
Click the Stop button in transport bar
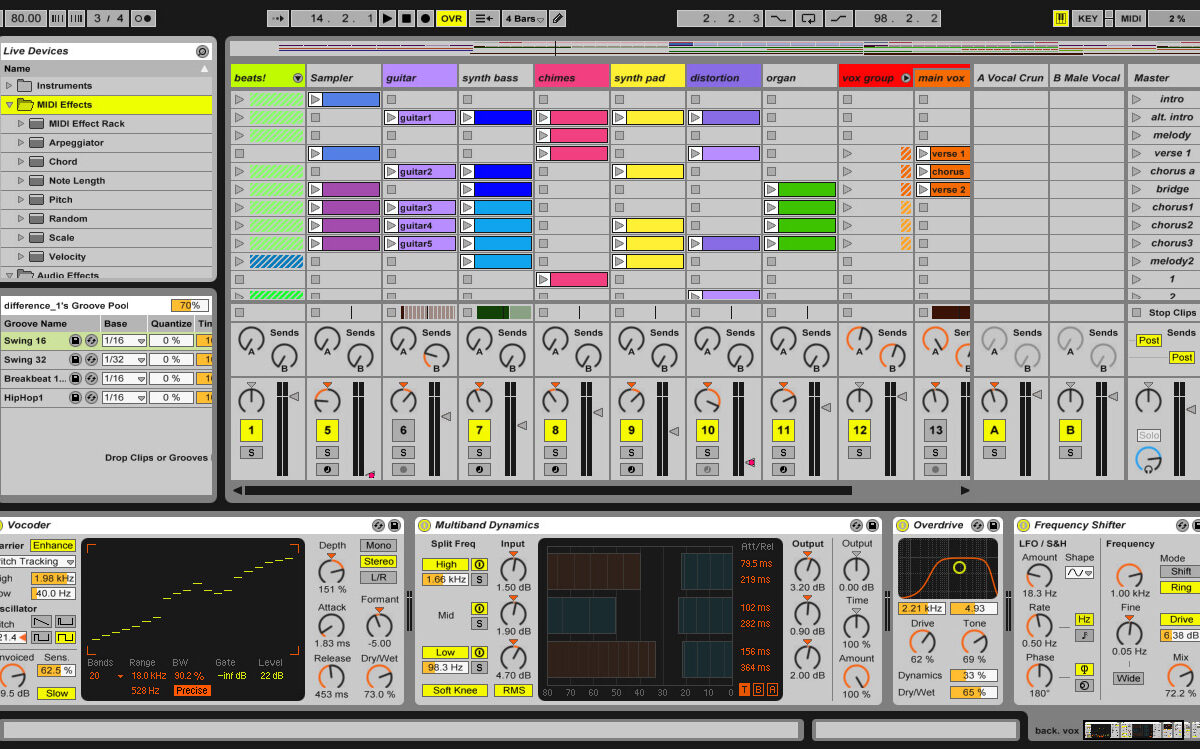406,18
